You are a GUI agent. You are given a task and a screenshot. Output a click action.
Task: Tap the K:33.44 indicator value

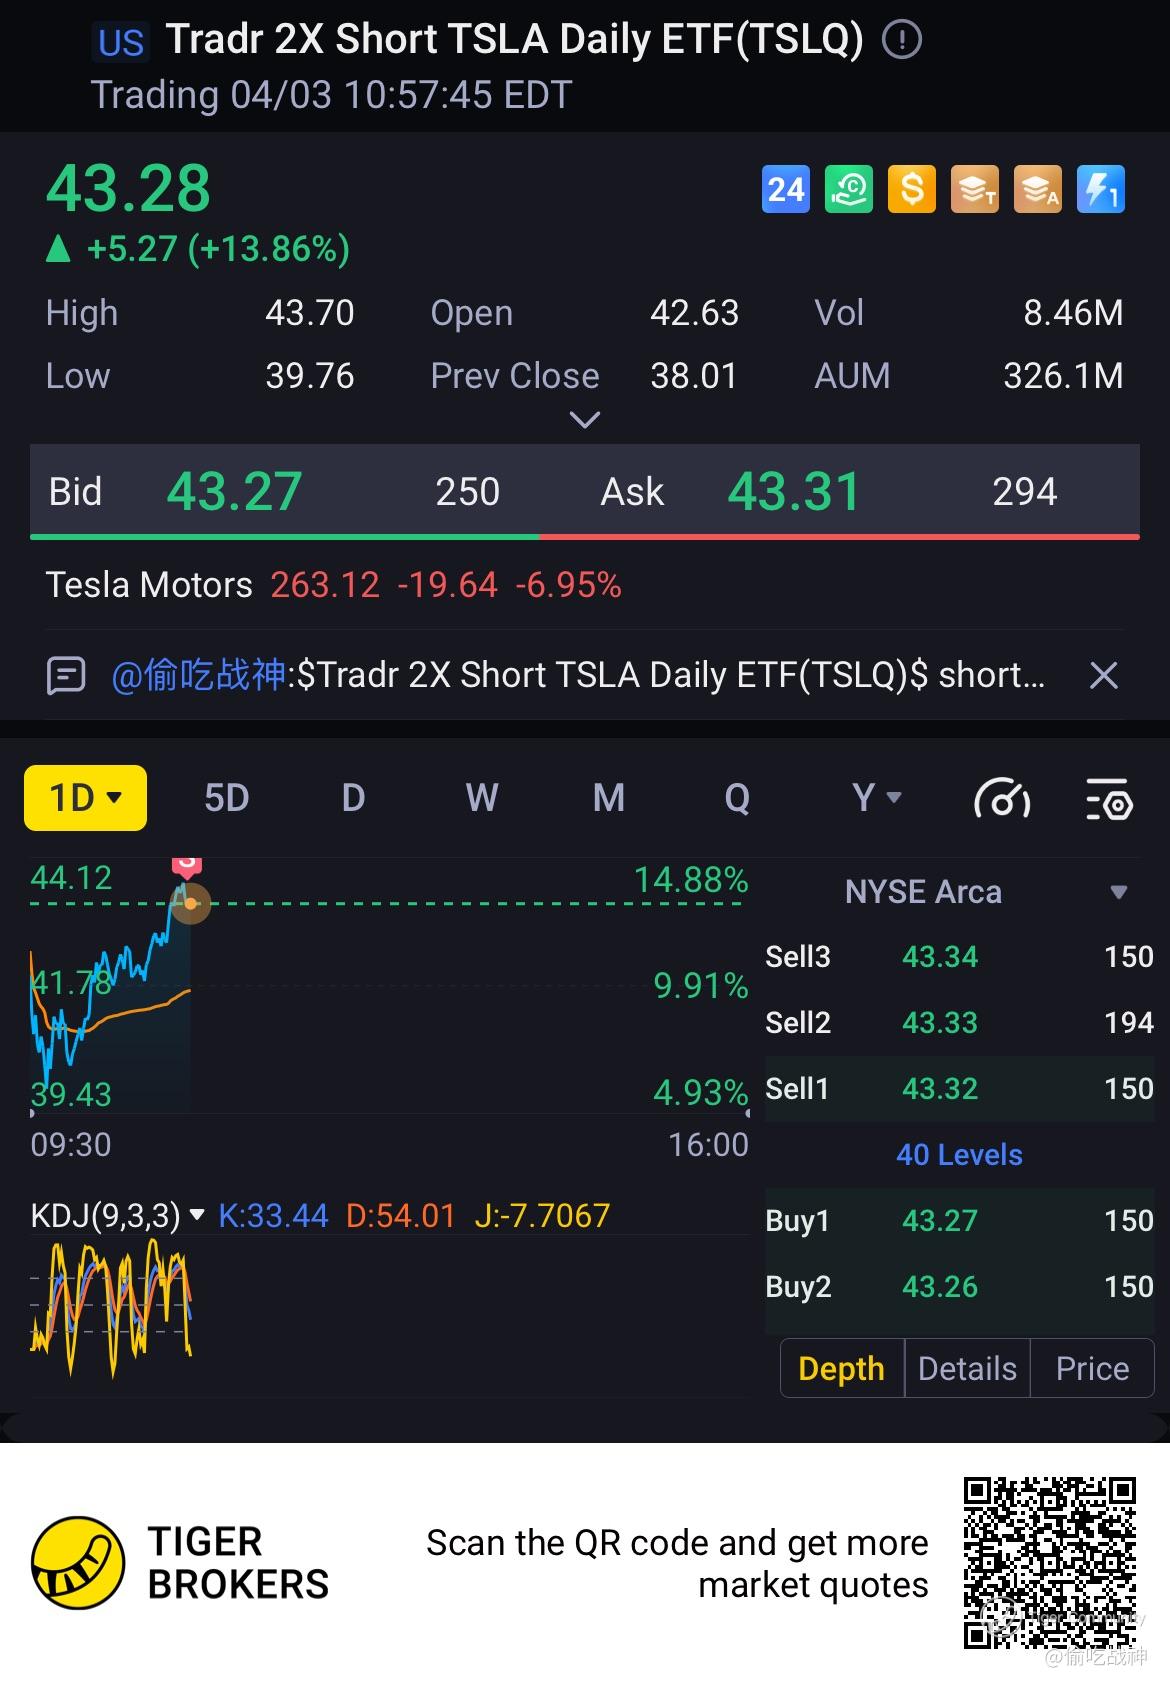pyautogui.click(x=273, y=1215)
